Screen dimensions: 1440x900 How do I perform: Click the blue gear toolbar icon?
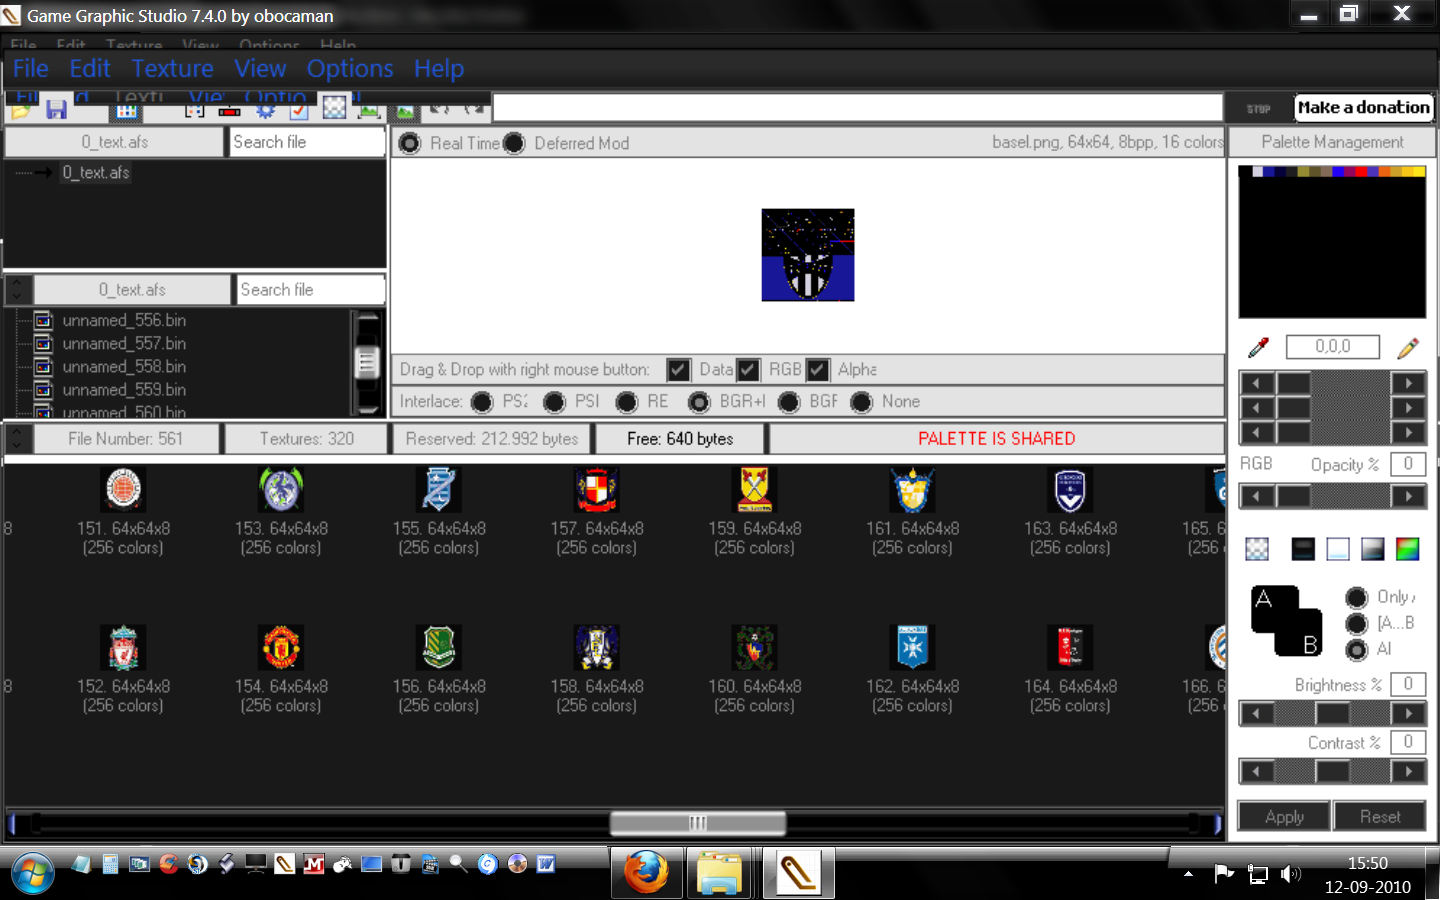(265, 111)
